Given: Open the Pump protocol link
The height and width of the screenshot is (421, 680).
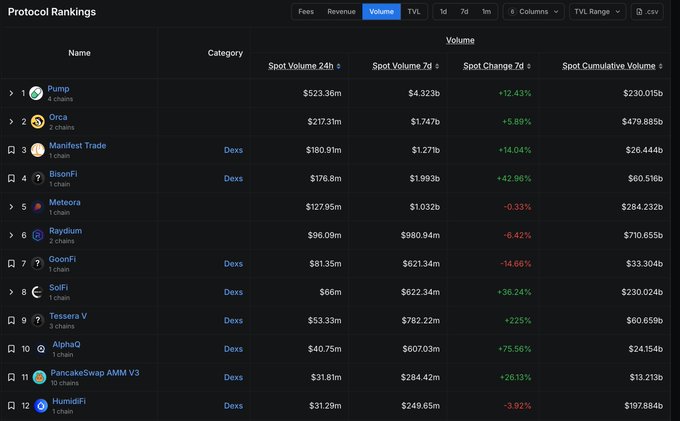Looking at the screenshot, I should tap(58, 88).
